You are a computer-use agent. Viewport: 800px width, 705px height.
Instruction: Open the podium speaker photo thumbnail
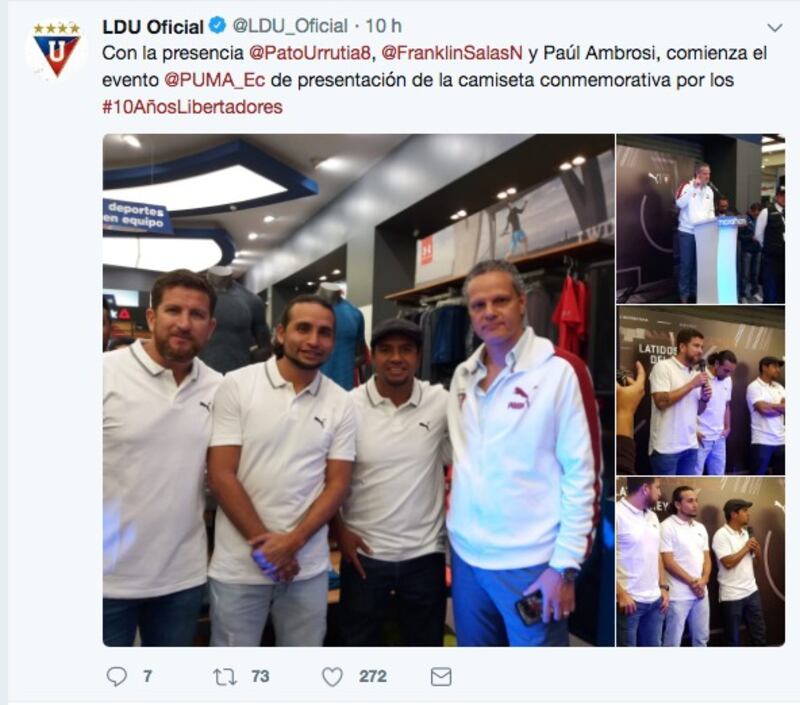(x=701, y=219)
